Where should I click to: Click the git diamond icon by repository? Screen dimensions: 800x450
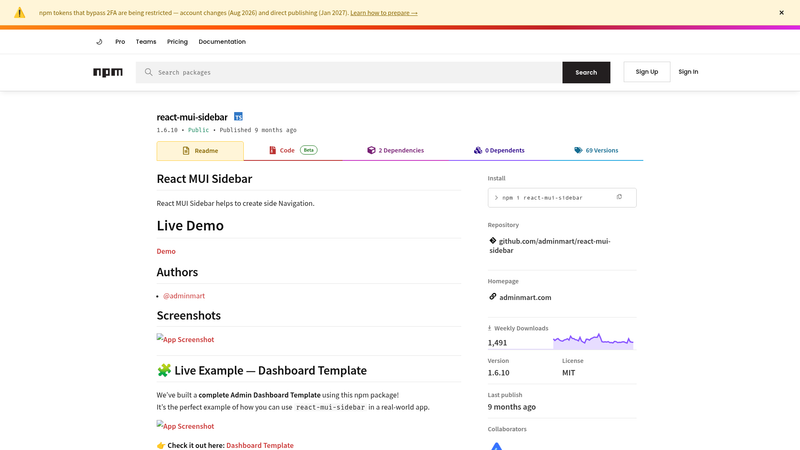click(493, 240)
